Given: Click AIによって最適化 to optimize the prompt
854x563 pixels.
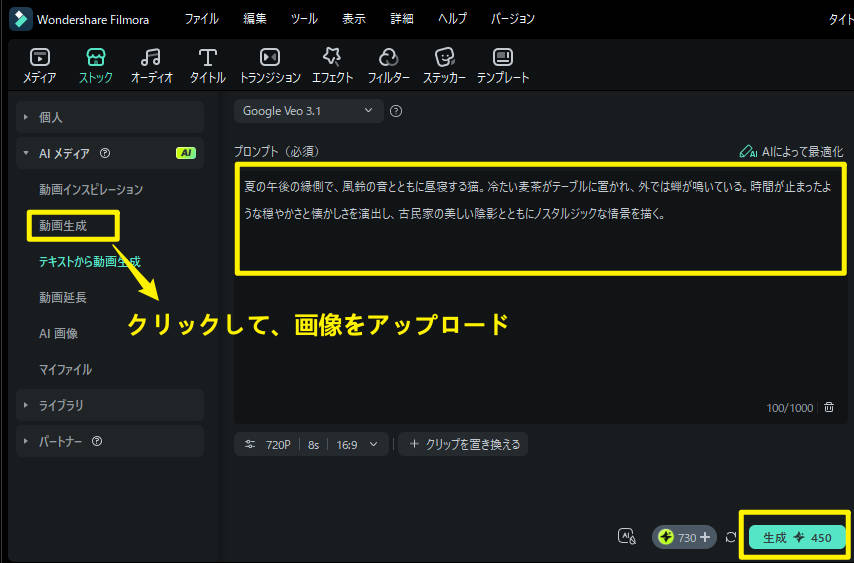Looking at the screenshot, I should click(x=791, y=152).
